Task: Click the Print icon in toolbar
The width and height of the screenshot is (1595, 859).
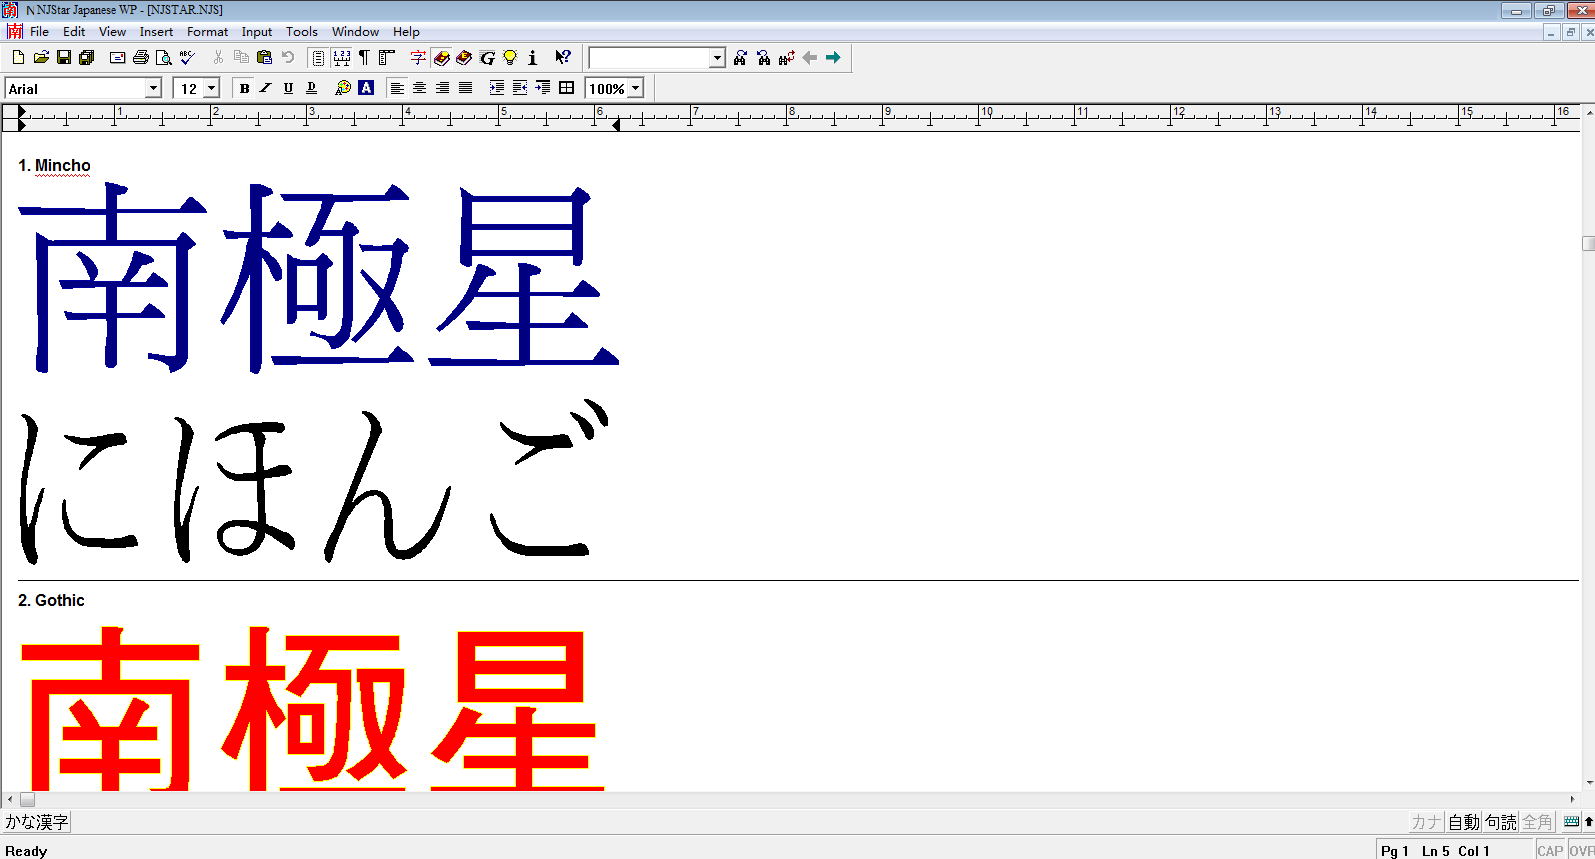Action: coord(141,58)
